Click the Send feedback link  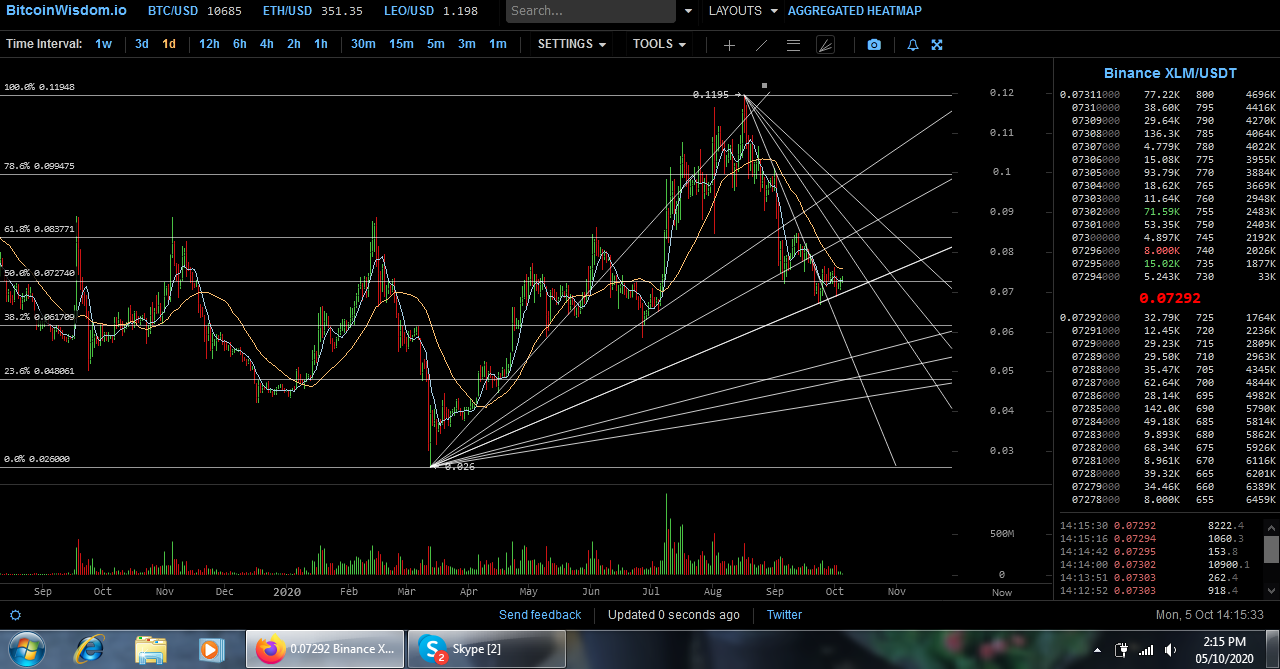click(x=540, y=615)
